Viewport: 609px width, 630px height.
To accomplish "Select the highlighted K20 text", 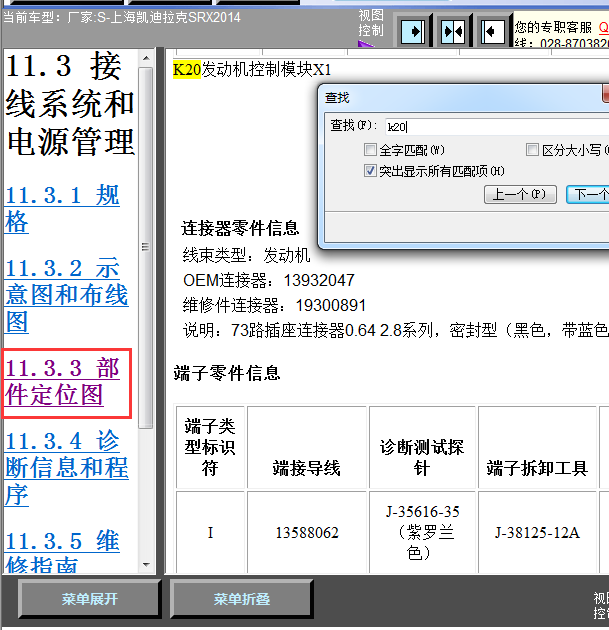I will tap(187, 70).
